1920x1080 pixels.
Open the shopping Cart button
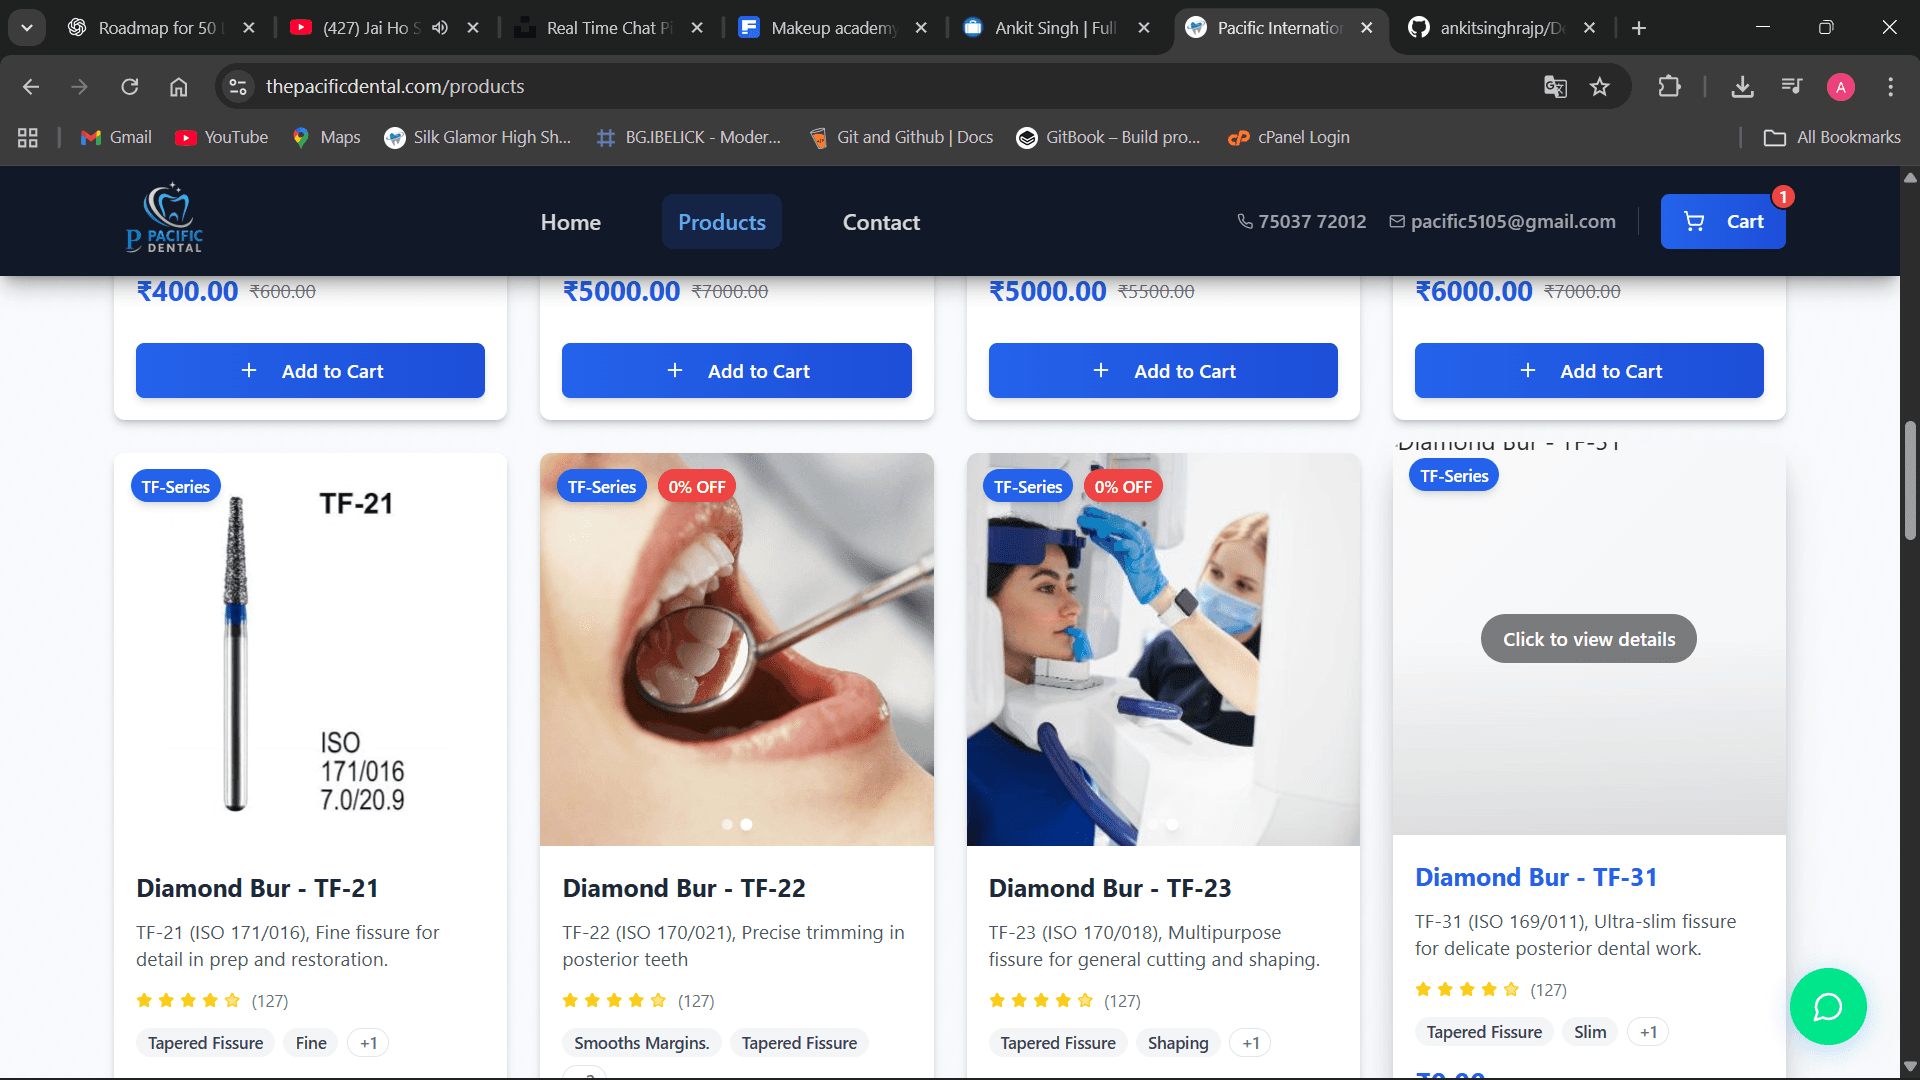click(1722, 221)
